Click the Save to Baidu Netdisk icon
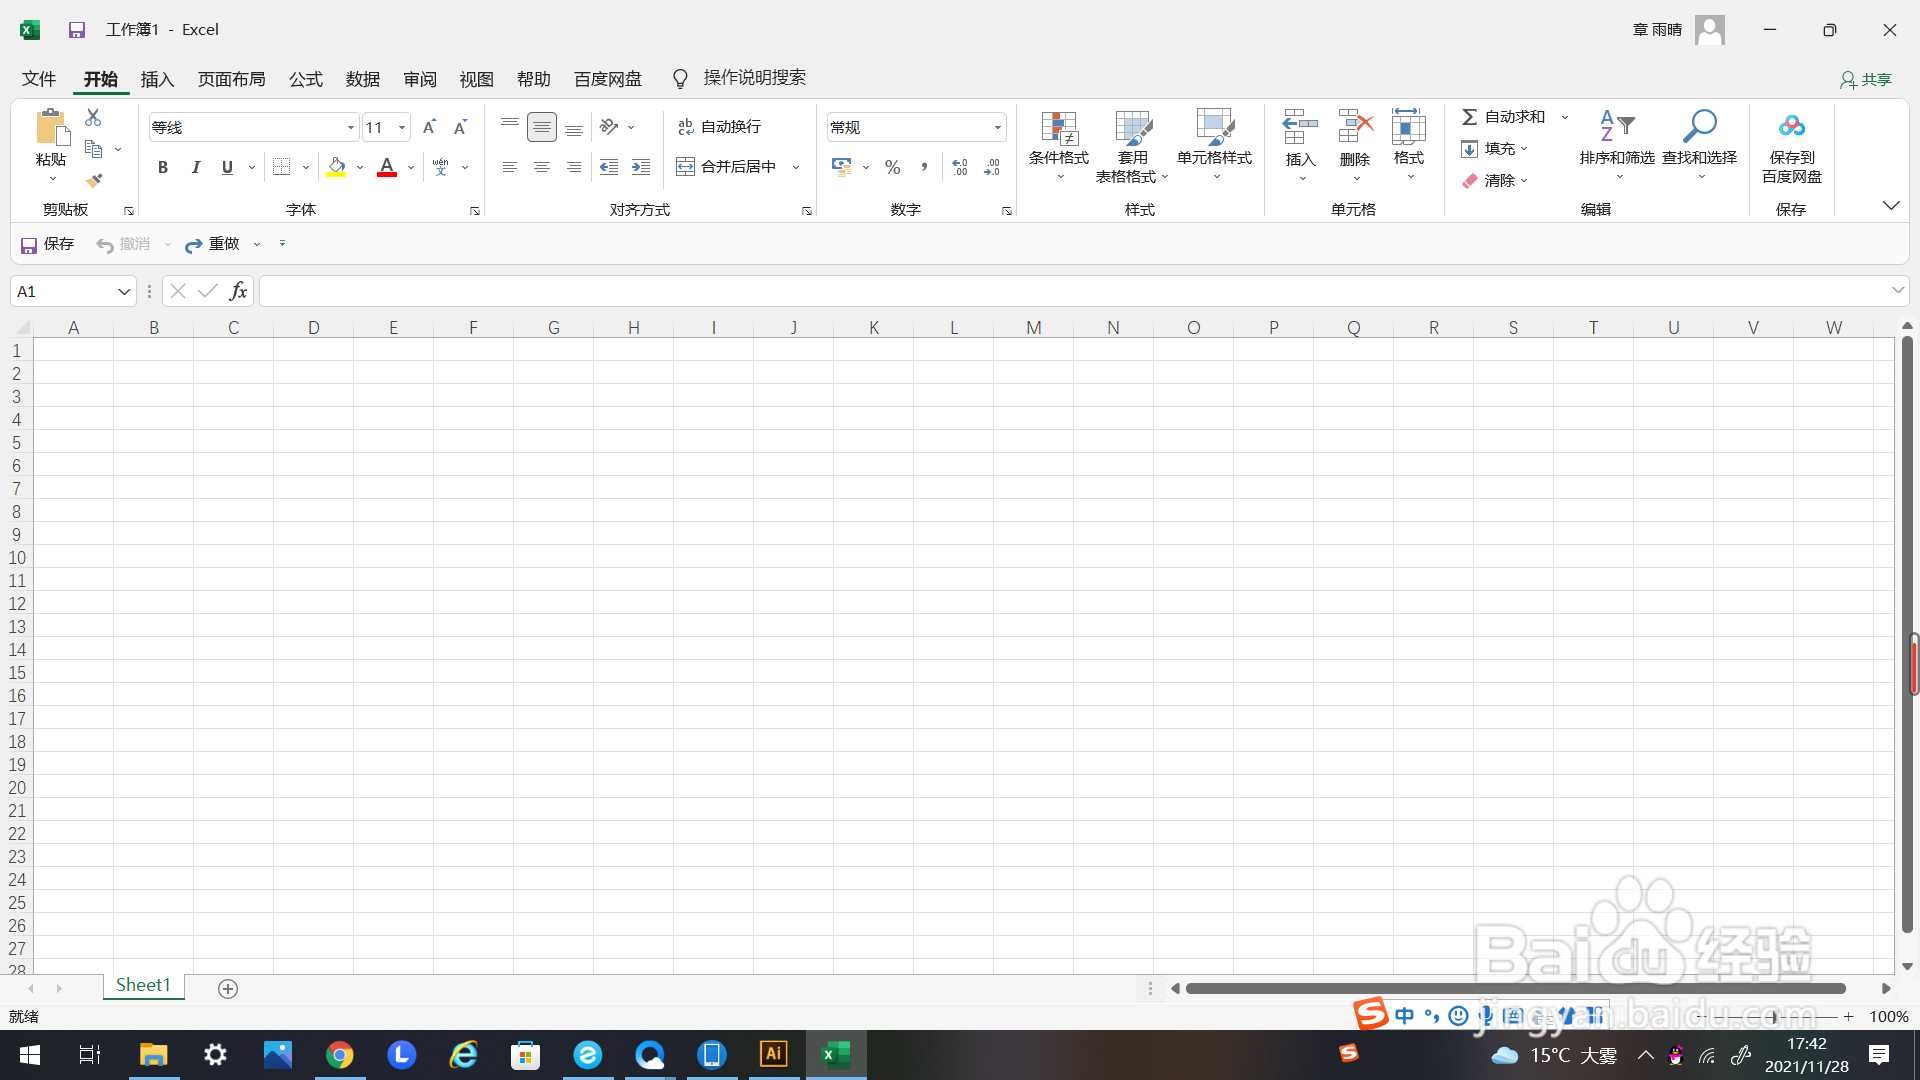 1791,128
